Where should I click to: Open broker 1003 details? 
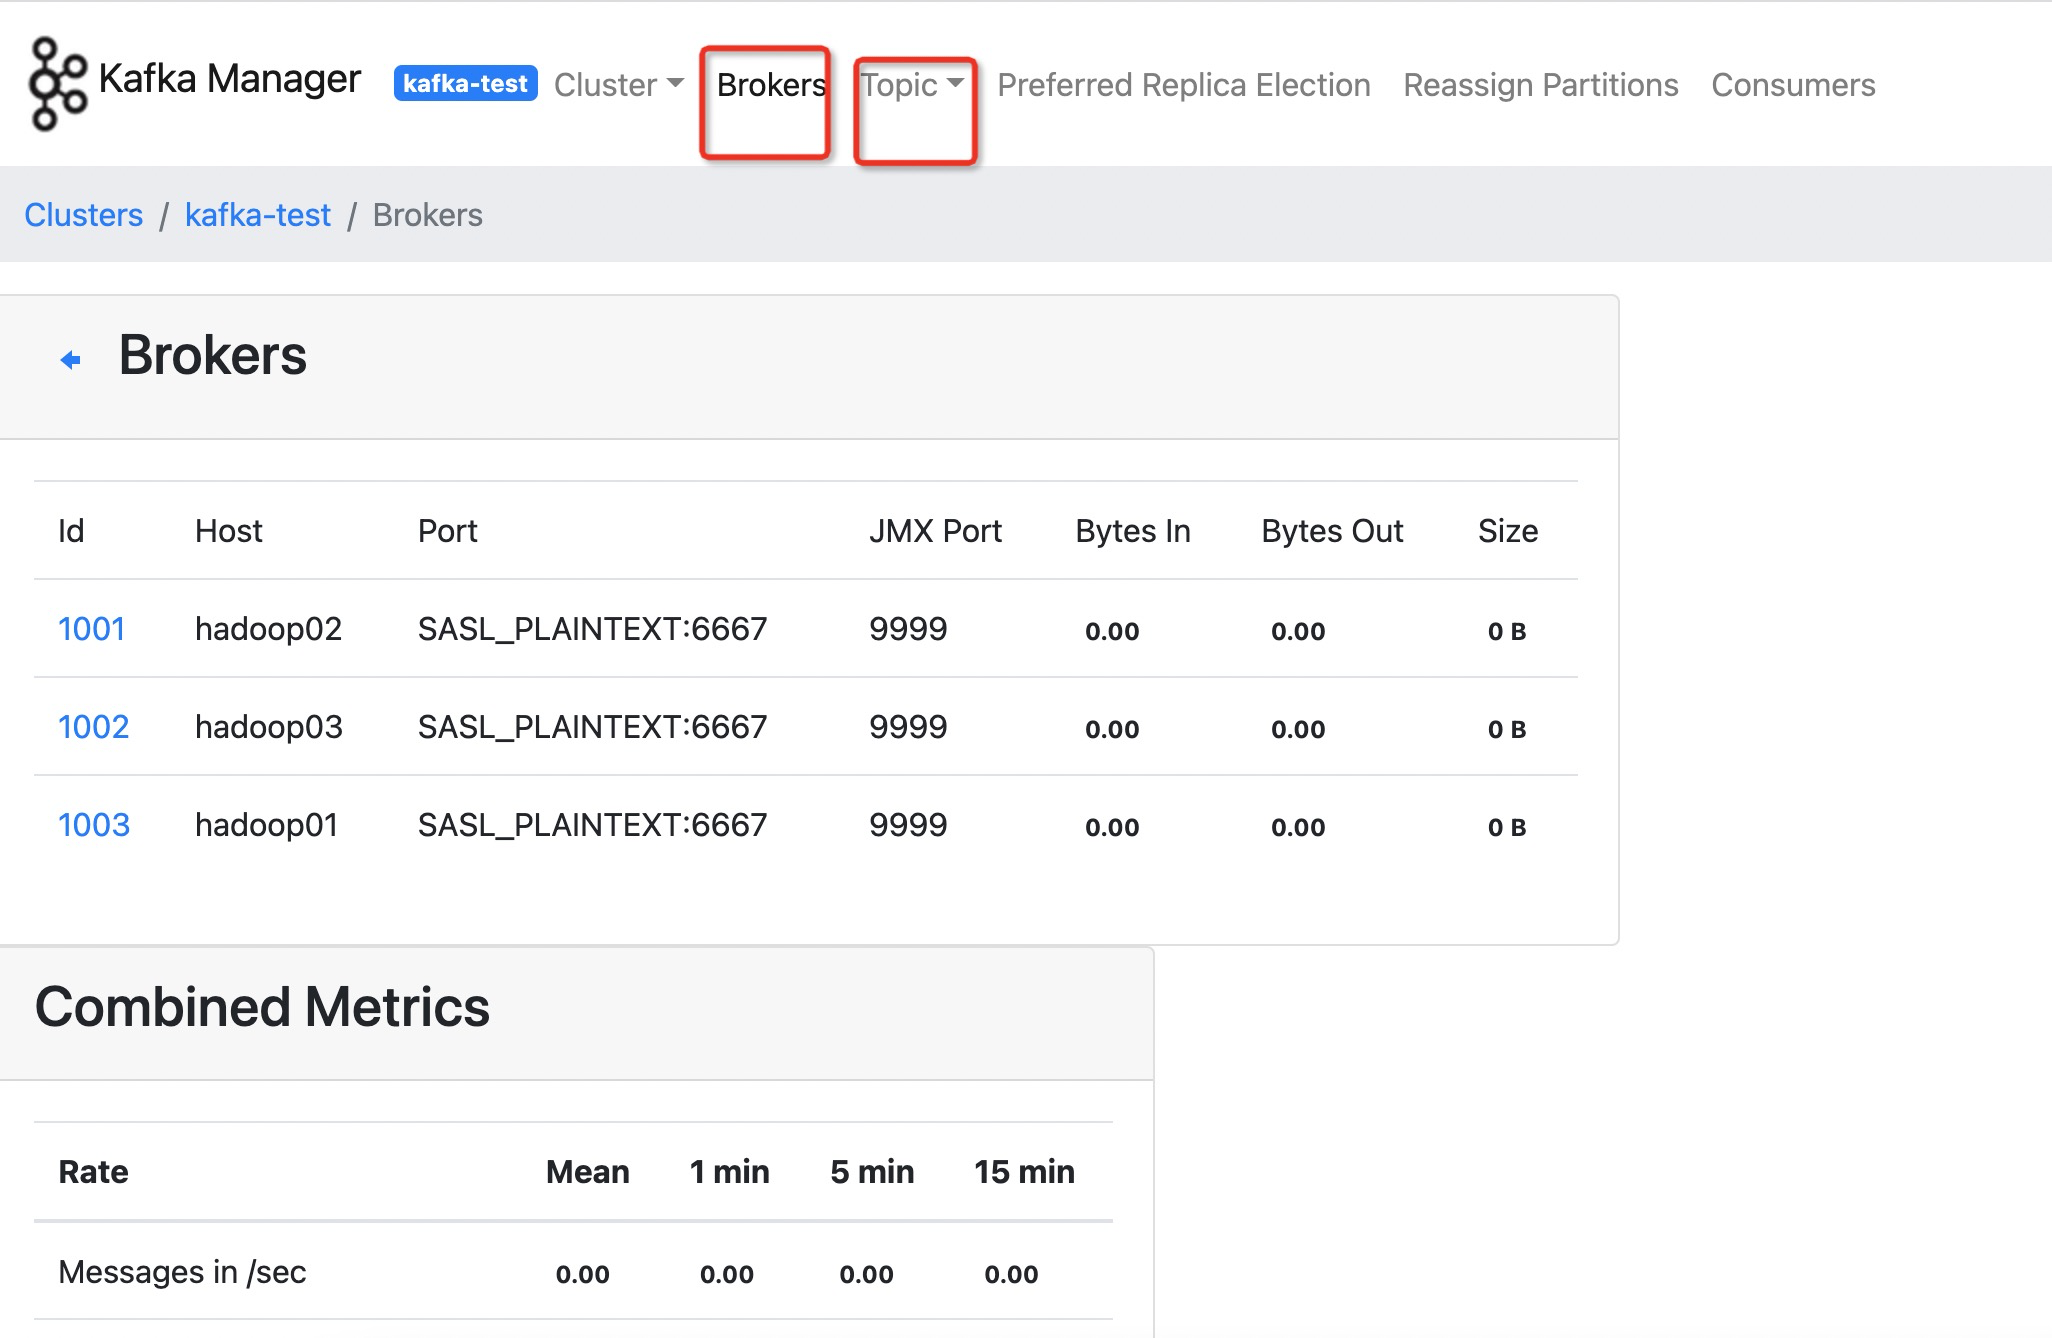pyautogui.click(x=93, y=825)
